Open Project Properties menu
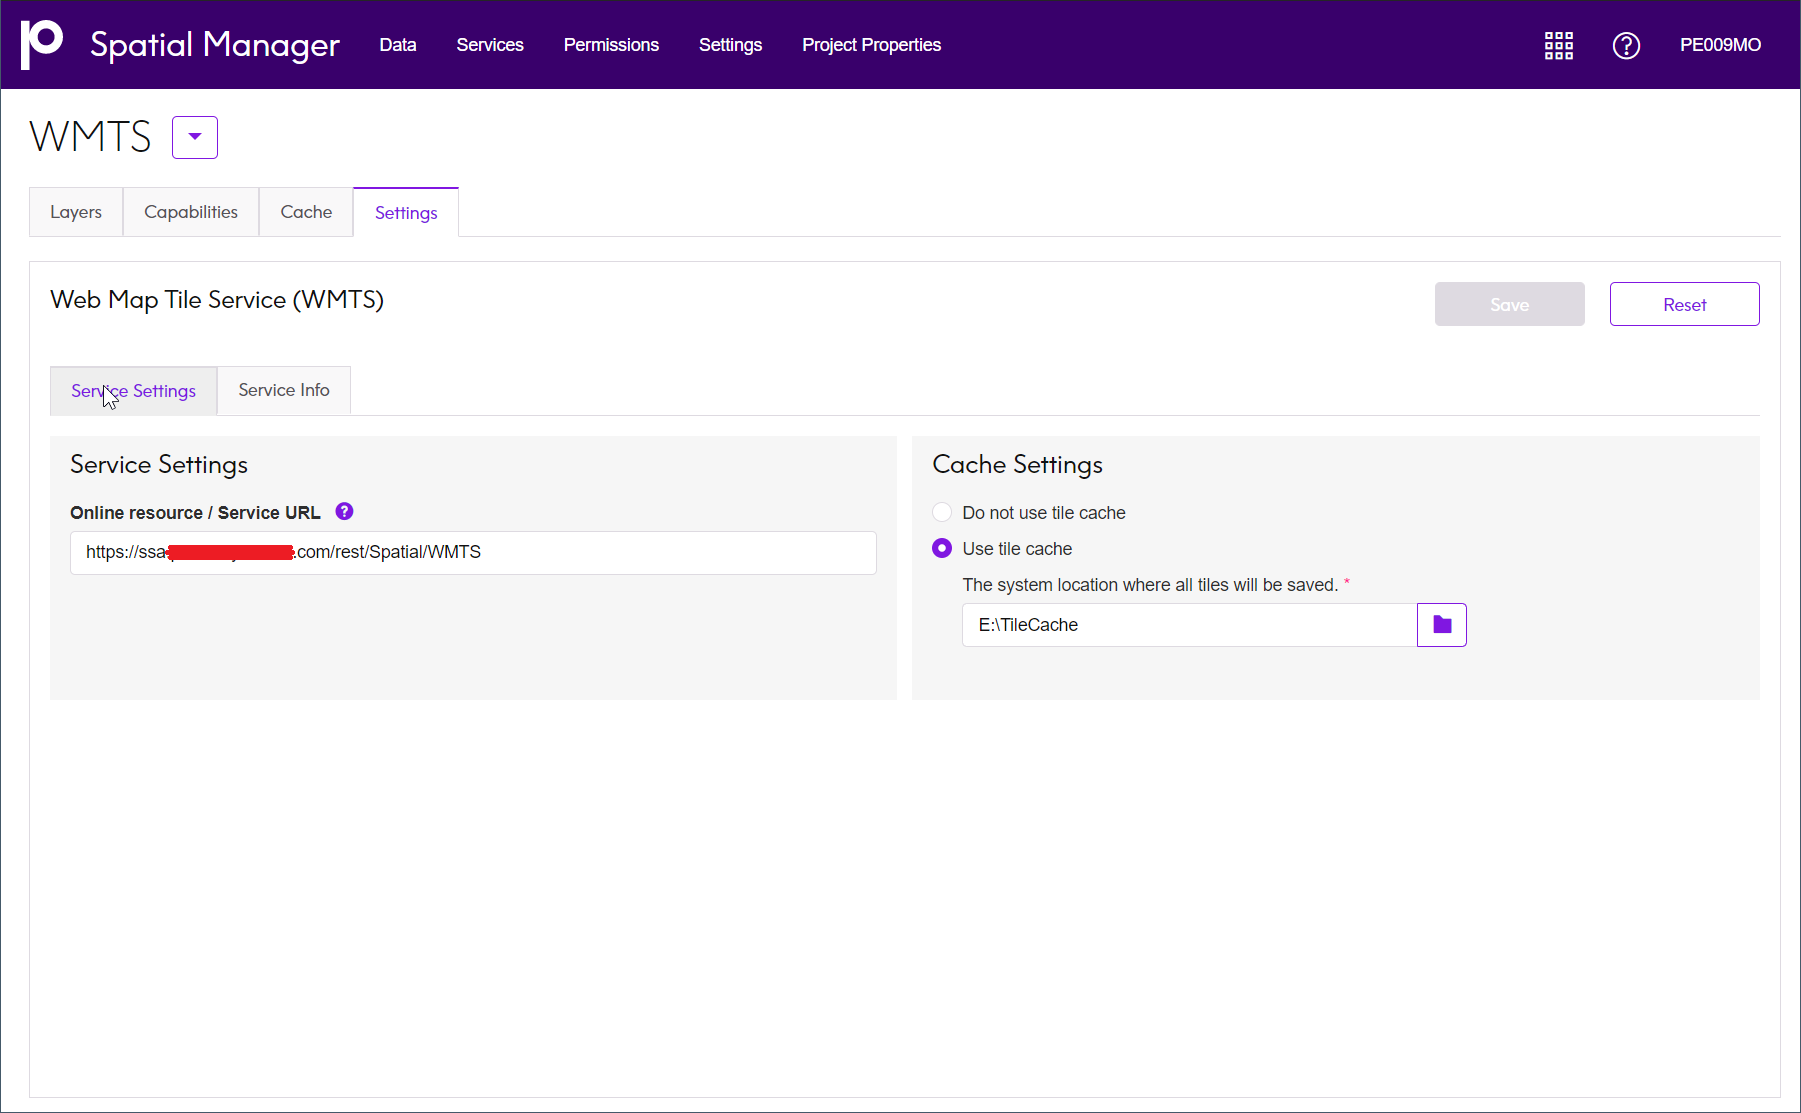The width and height of the screenshot is (1801, 1113). click(x=871, y=45)
